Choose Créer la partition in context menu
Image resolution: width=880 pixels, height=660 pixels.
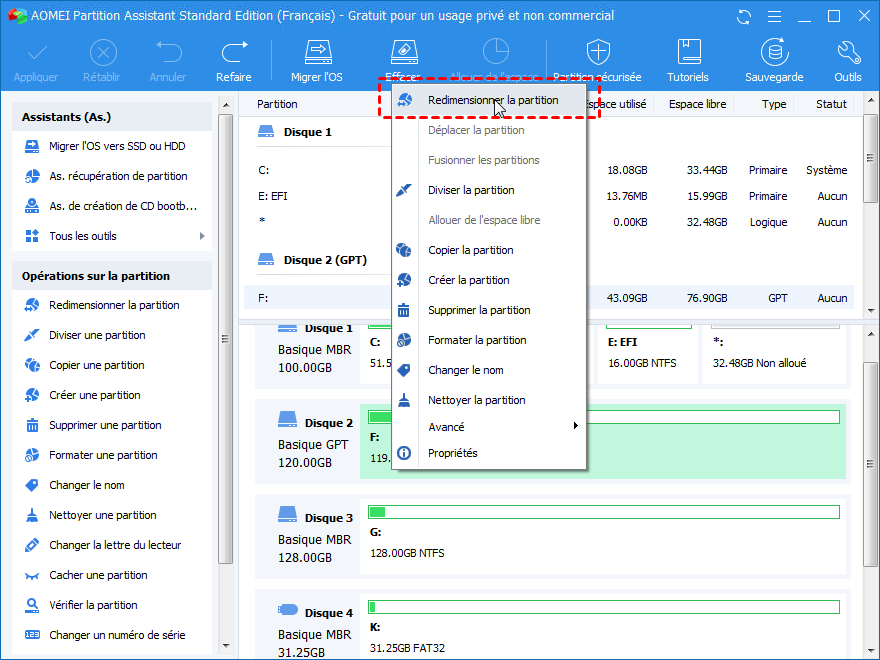pos(489,280)
